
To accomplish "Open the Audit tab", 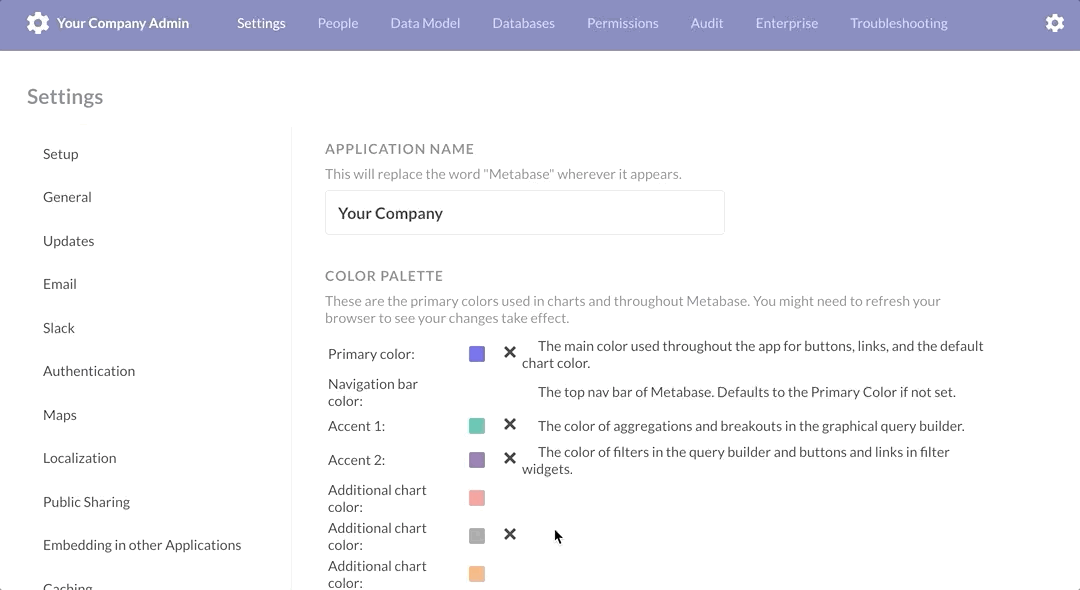I will (707, 23).
